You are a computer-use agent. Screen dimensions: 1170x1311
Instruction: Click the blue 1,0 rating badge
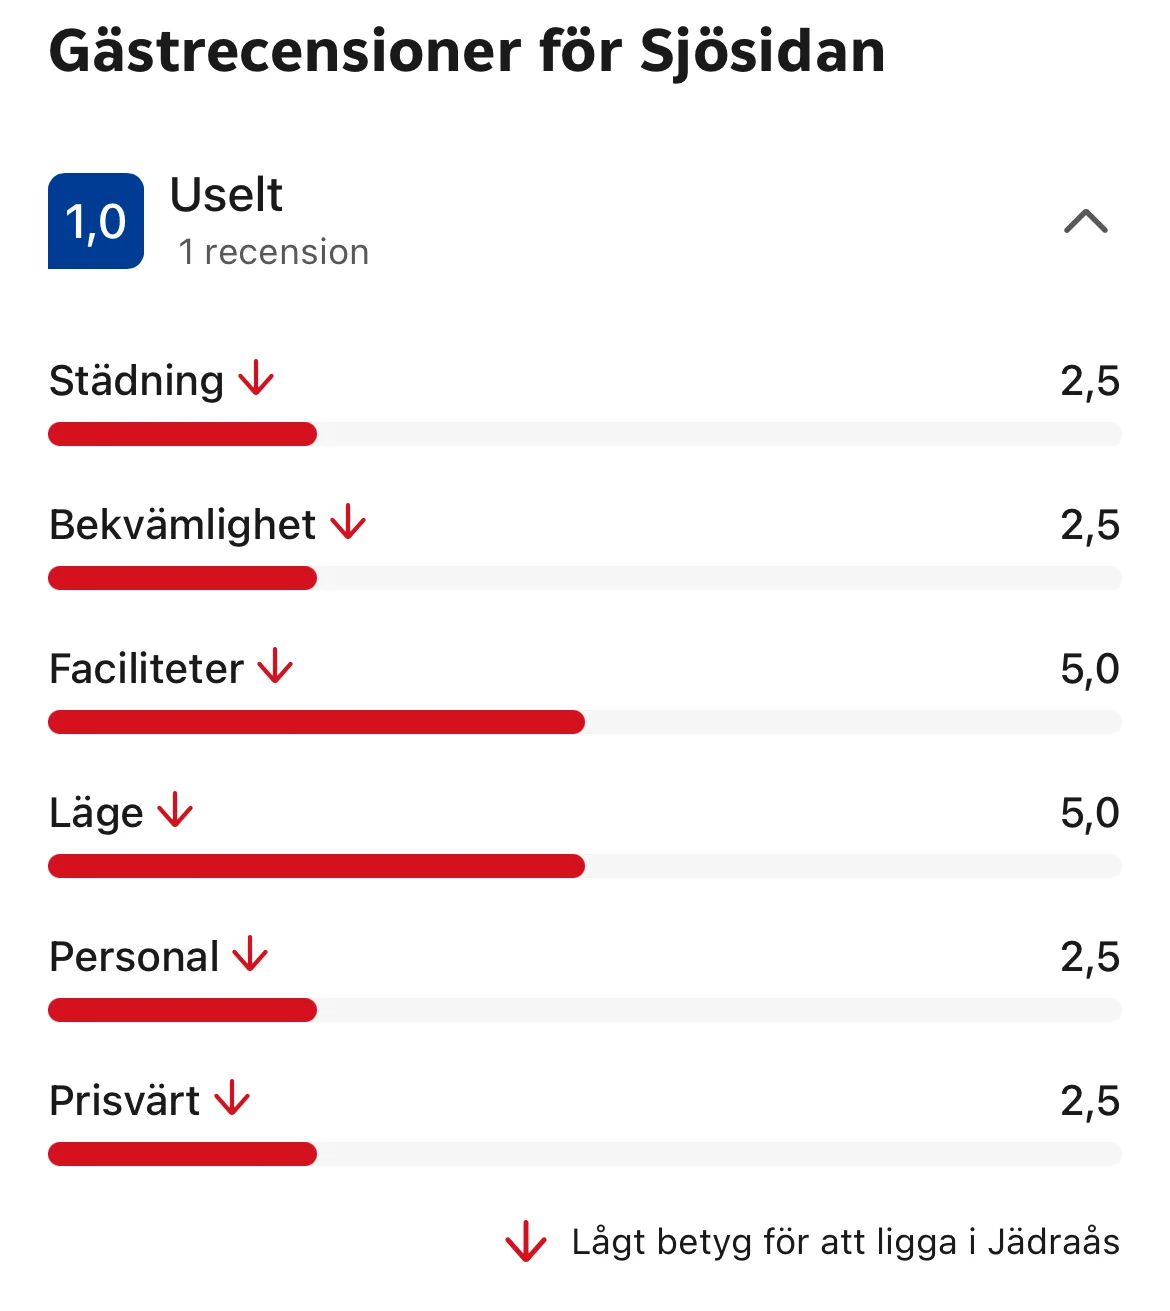click(96, 221)
